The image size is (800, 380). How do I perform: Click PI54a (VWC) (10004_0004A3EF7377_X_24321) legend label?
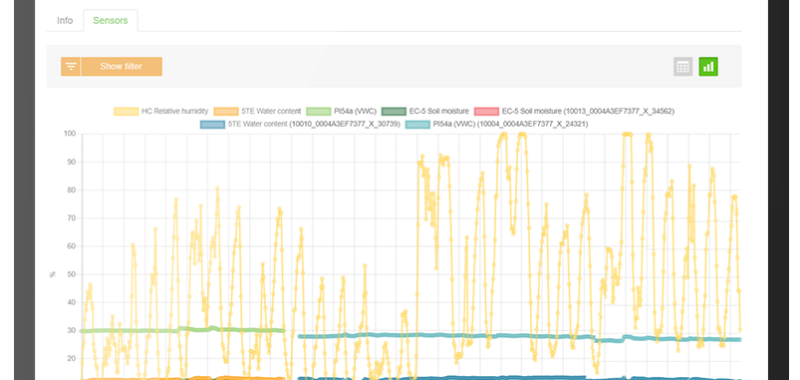tap(510, 124)
